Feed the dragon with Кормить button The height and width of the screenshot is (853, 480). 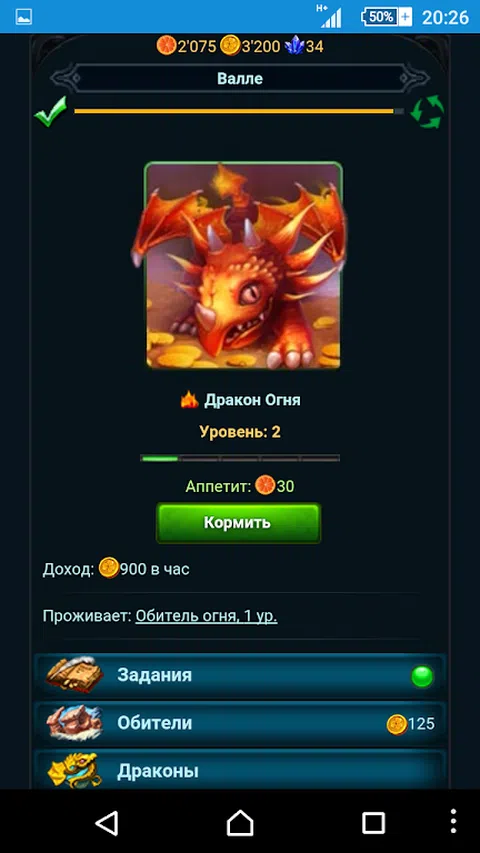coord(238,523)
